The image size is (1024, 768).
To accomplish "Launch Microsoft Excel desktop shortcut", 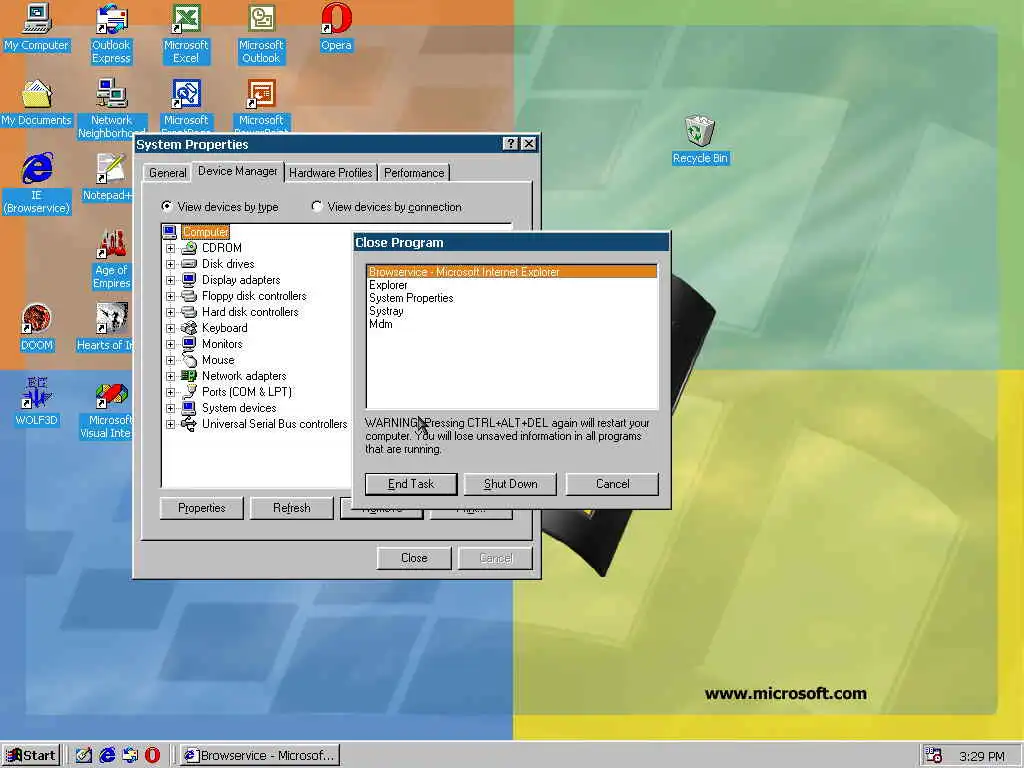I will [186, 34].
